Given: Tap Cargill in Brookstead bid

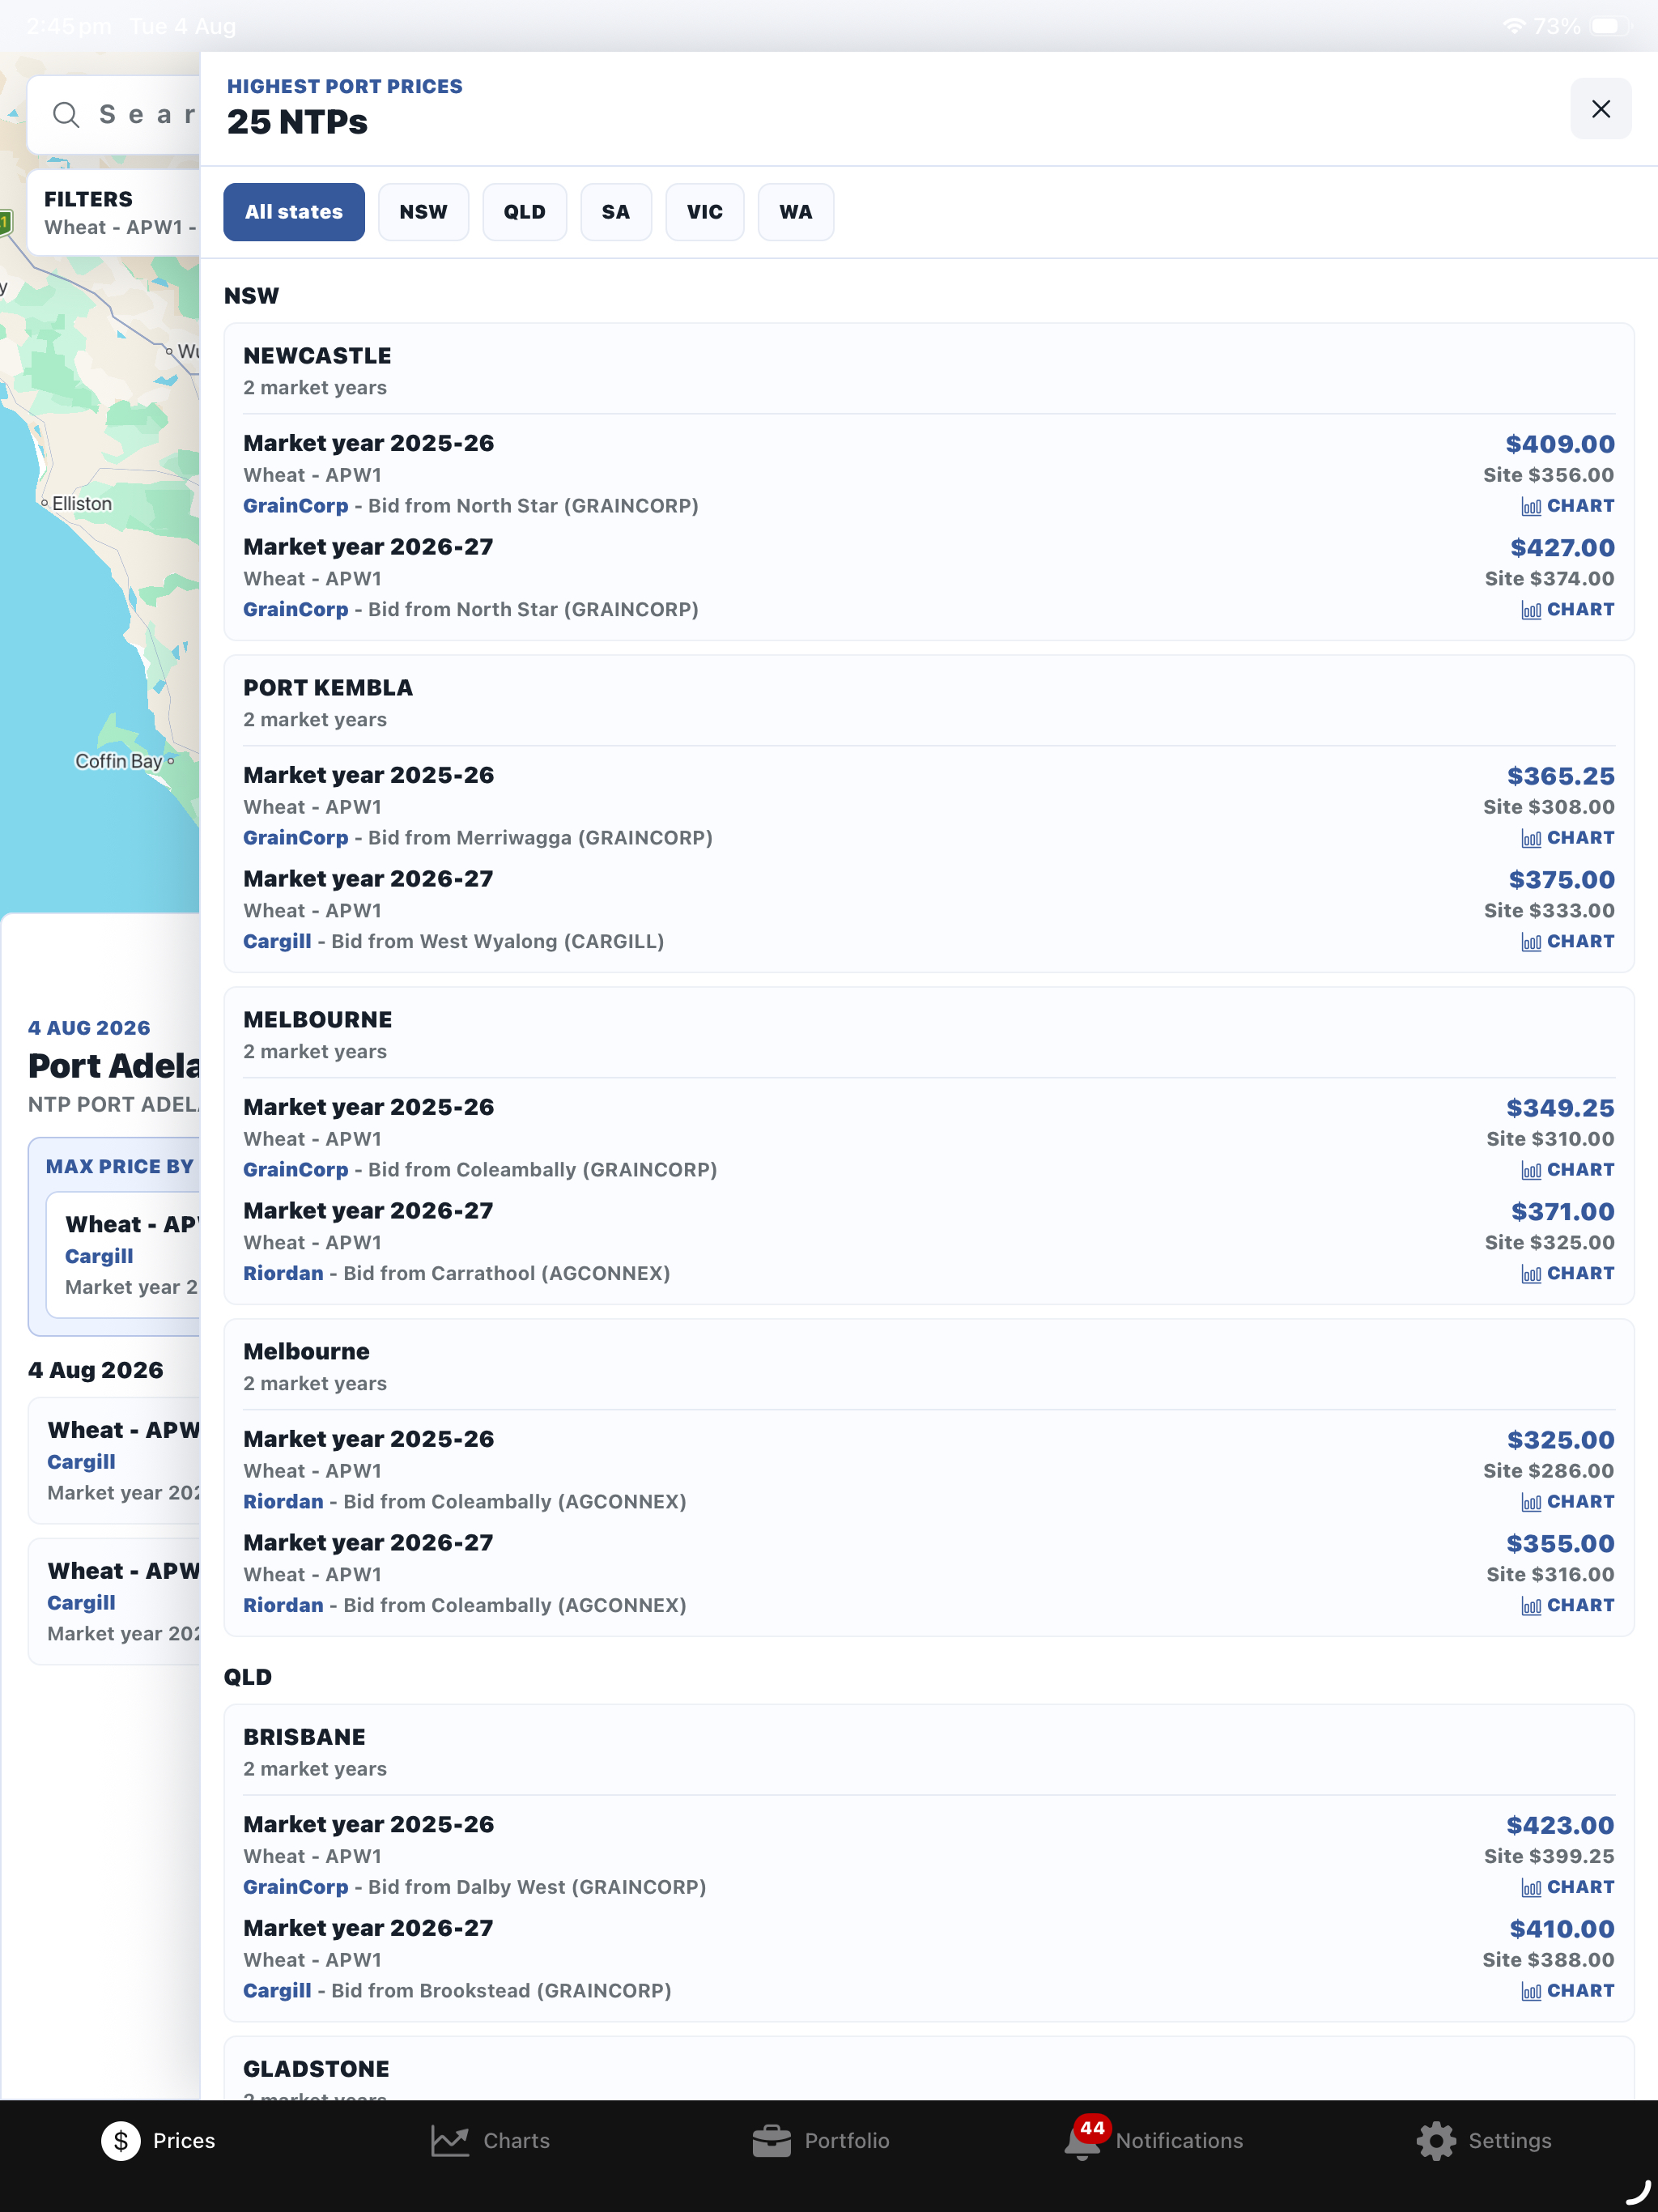Looking at the screenshot, I should pyautogui.click(x=277, y=1991).
